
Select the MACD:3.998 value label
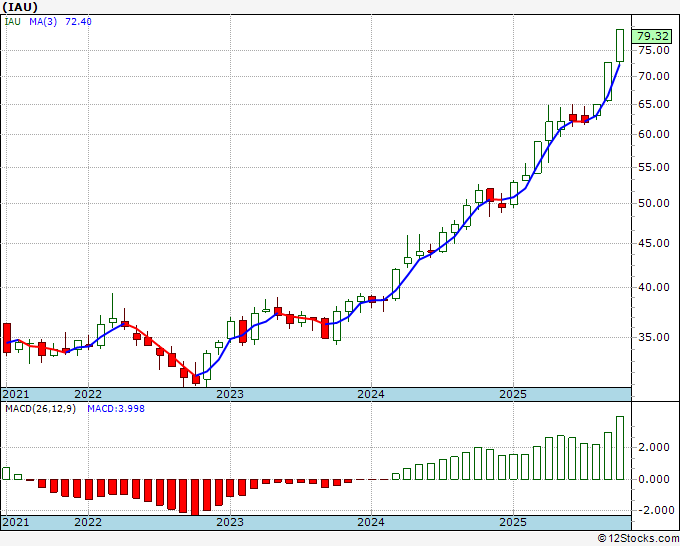116,409
